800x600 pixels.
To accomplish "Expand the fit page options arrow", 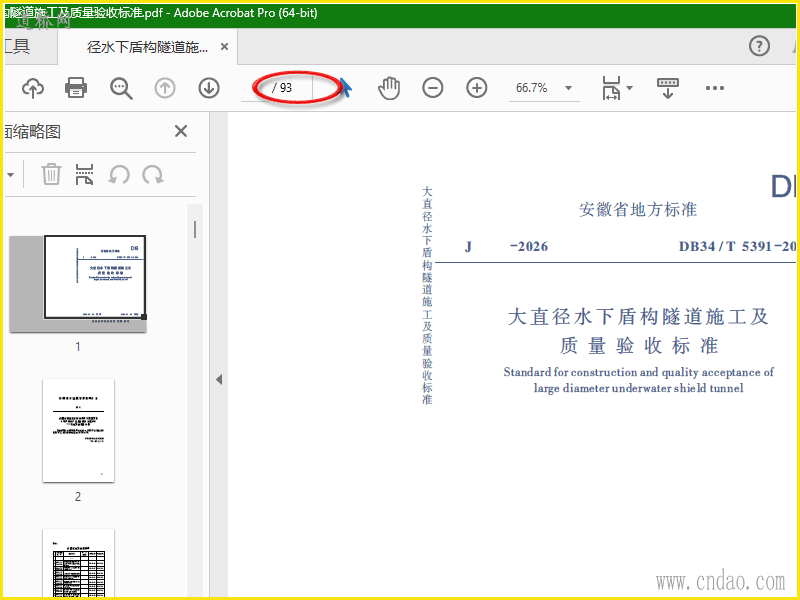I will click(x=630, y=88).
